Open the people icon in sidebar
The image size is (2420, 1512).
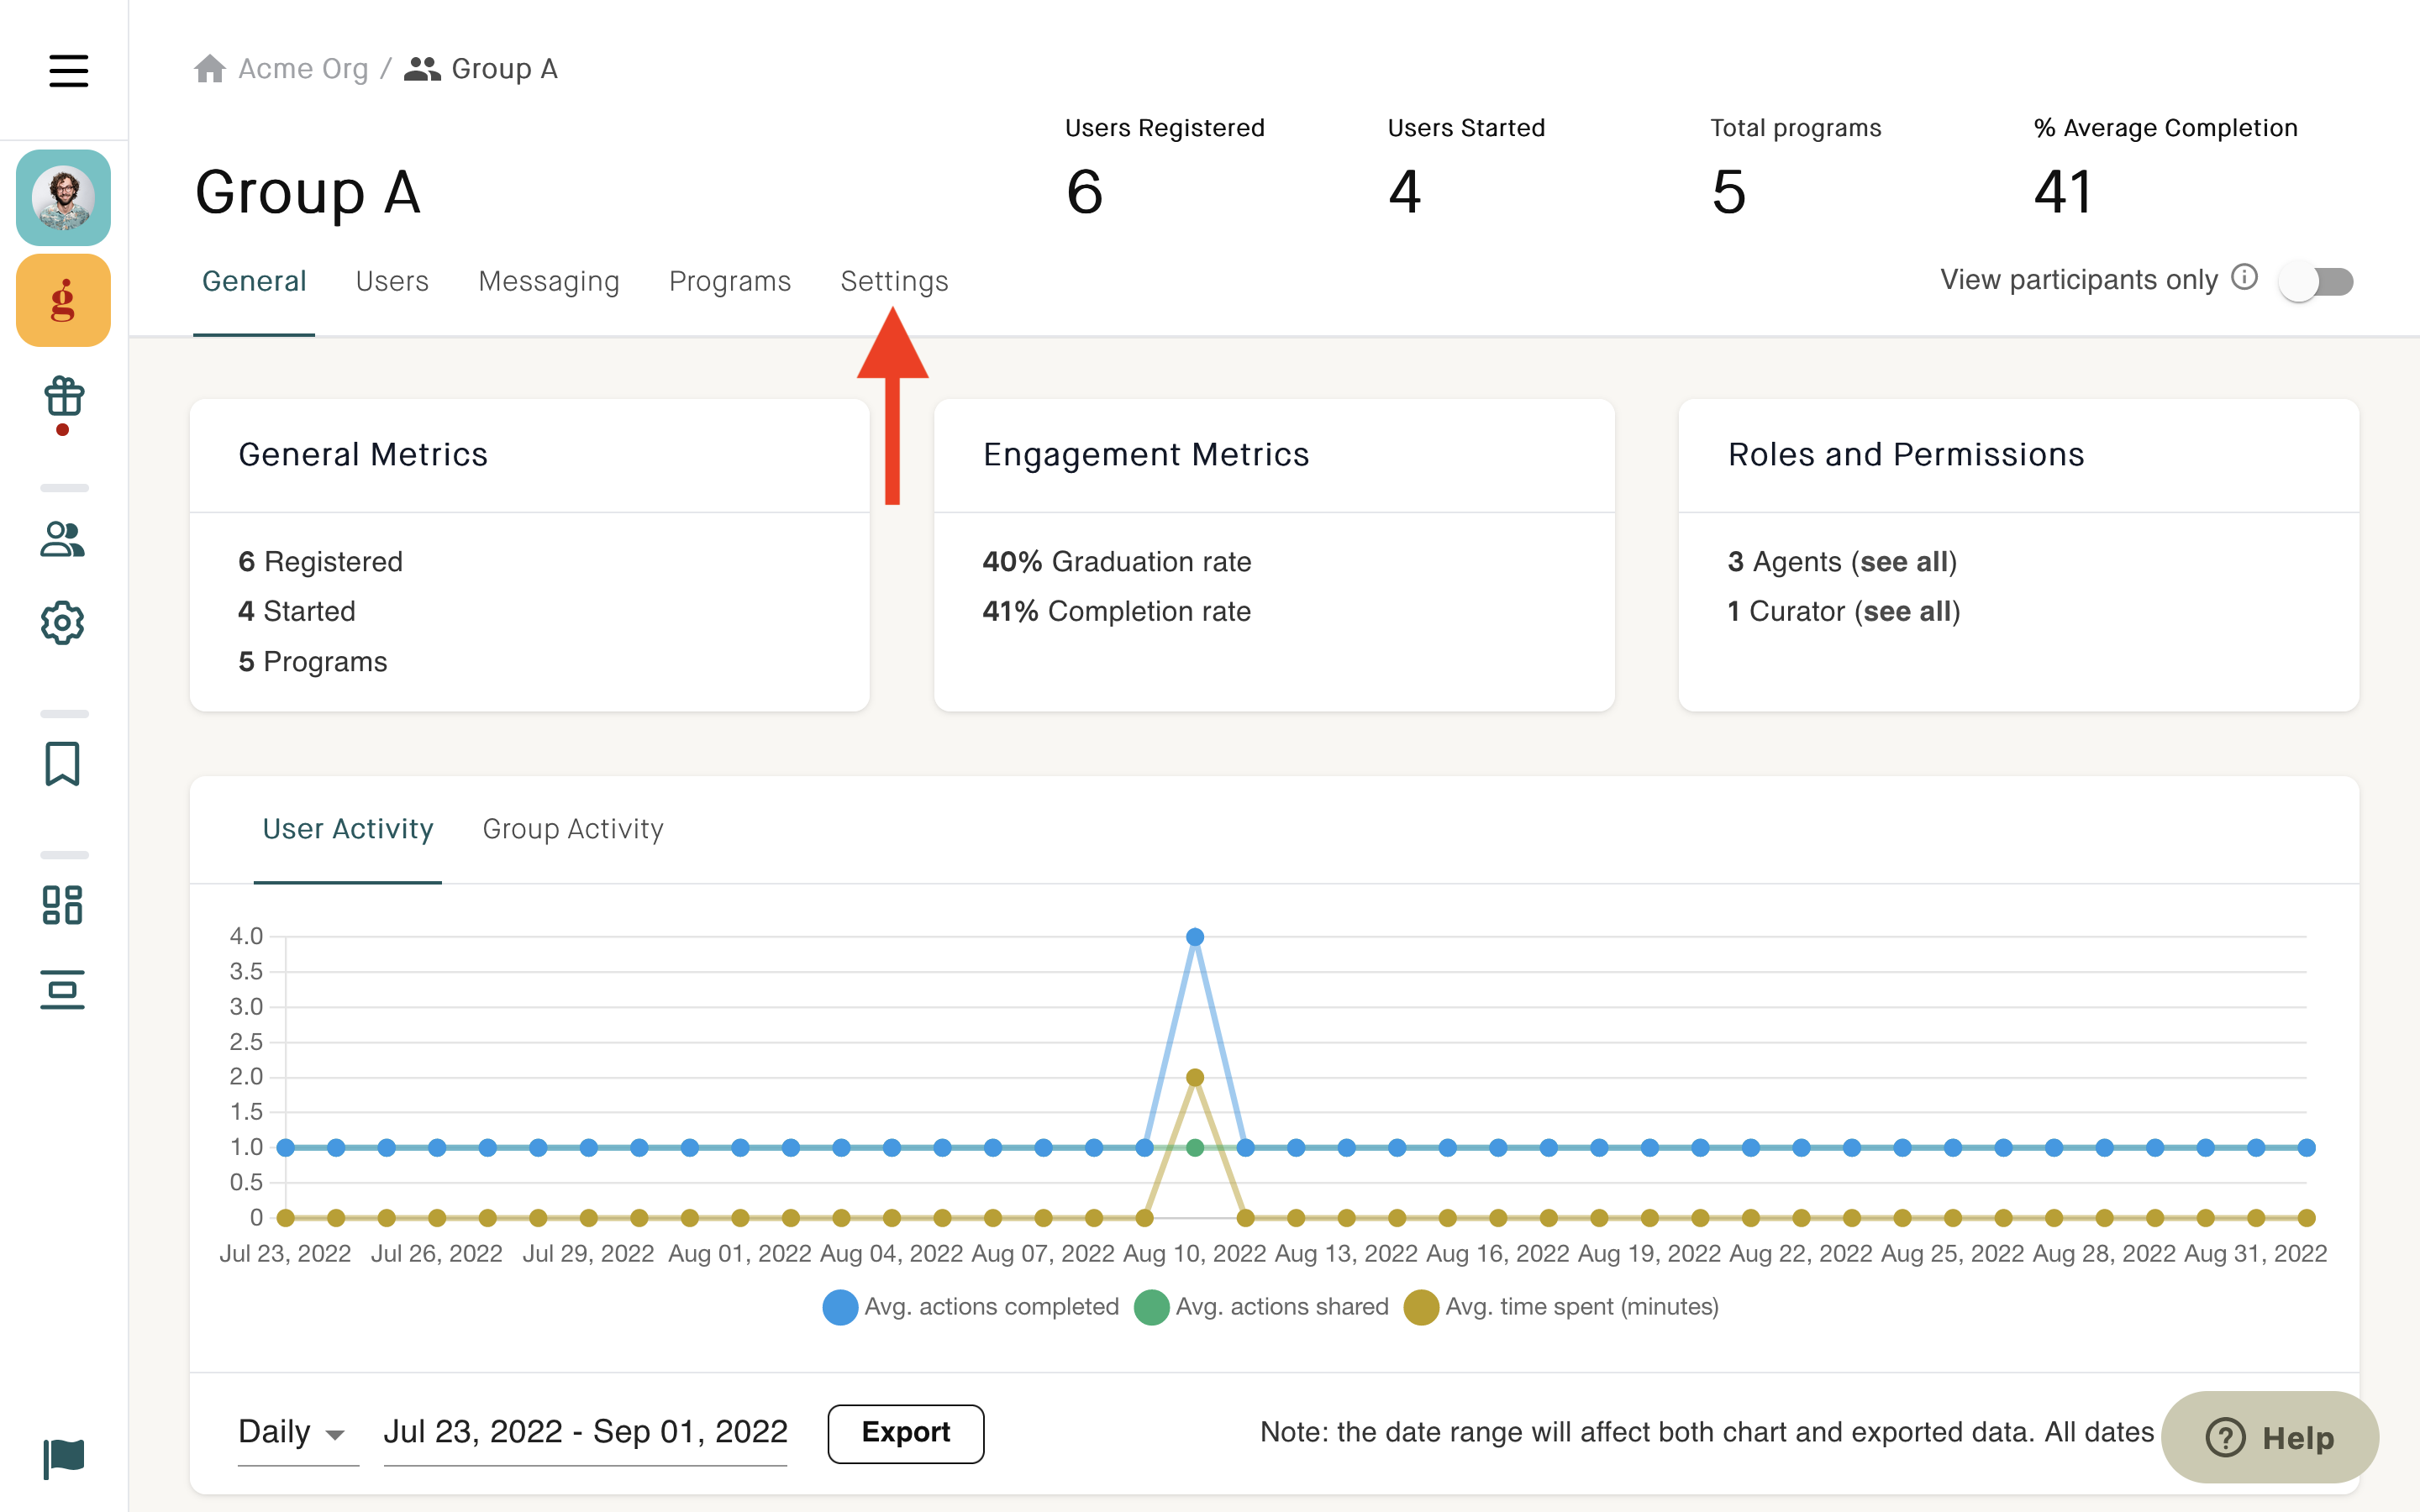62,539
